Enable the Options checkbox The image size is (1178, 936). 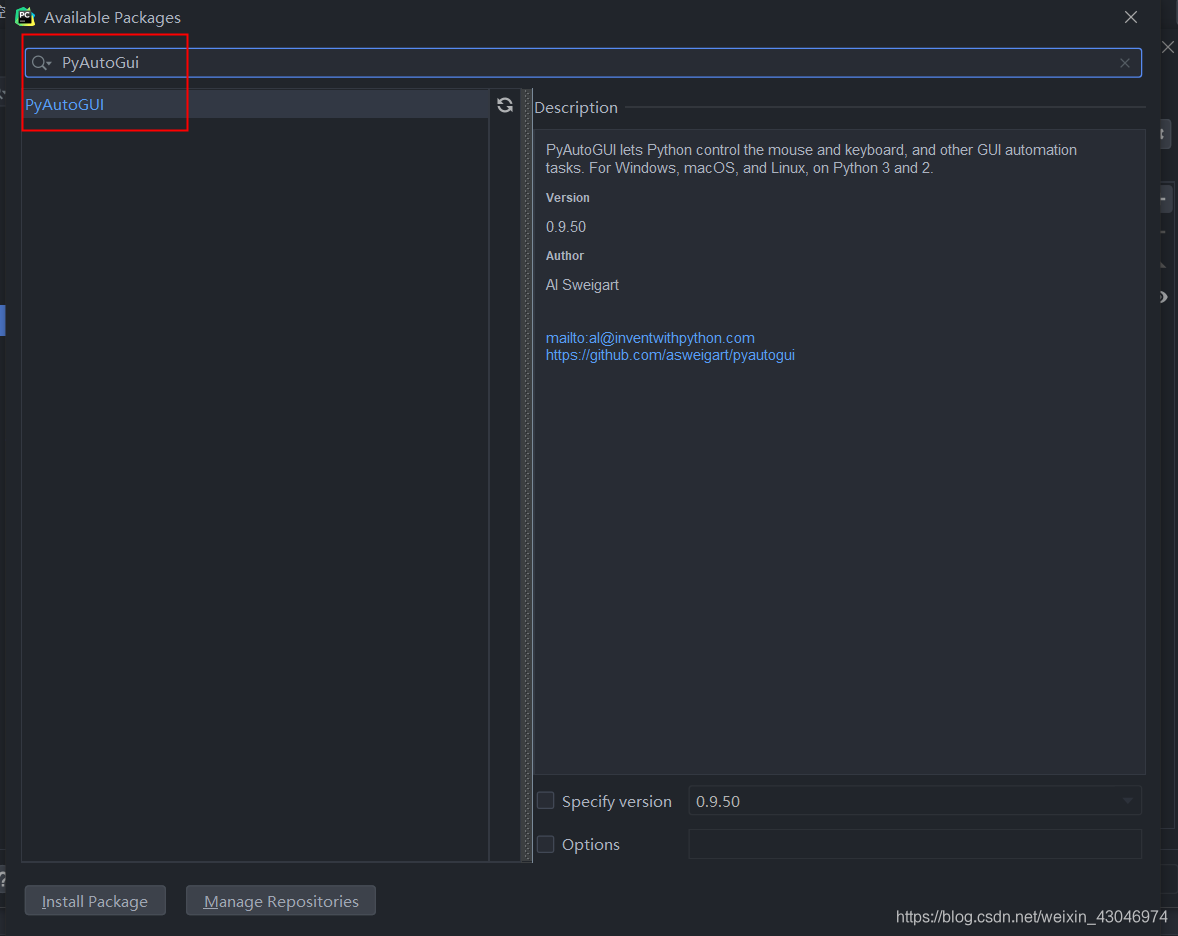pos(545,844)
